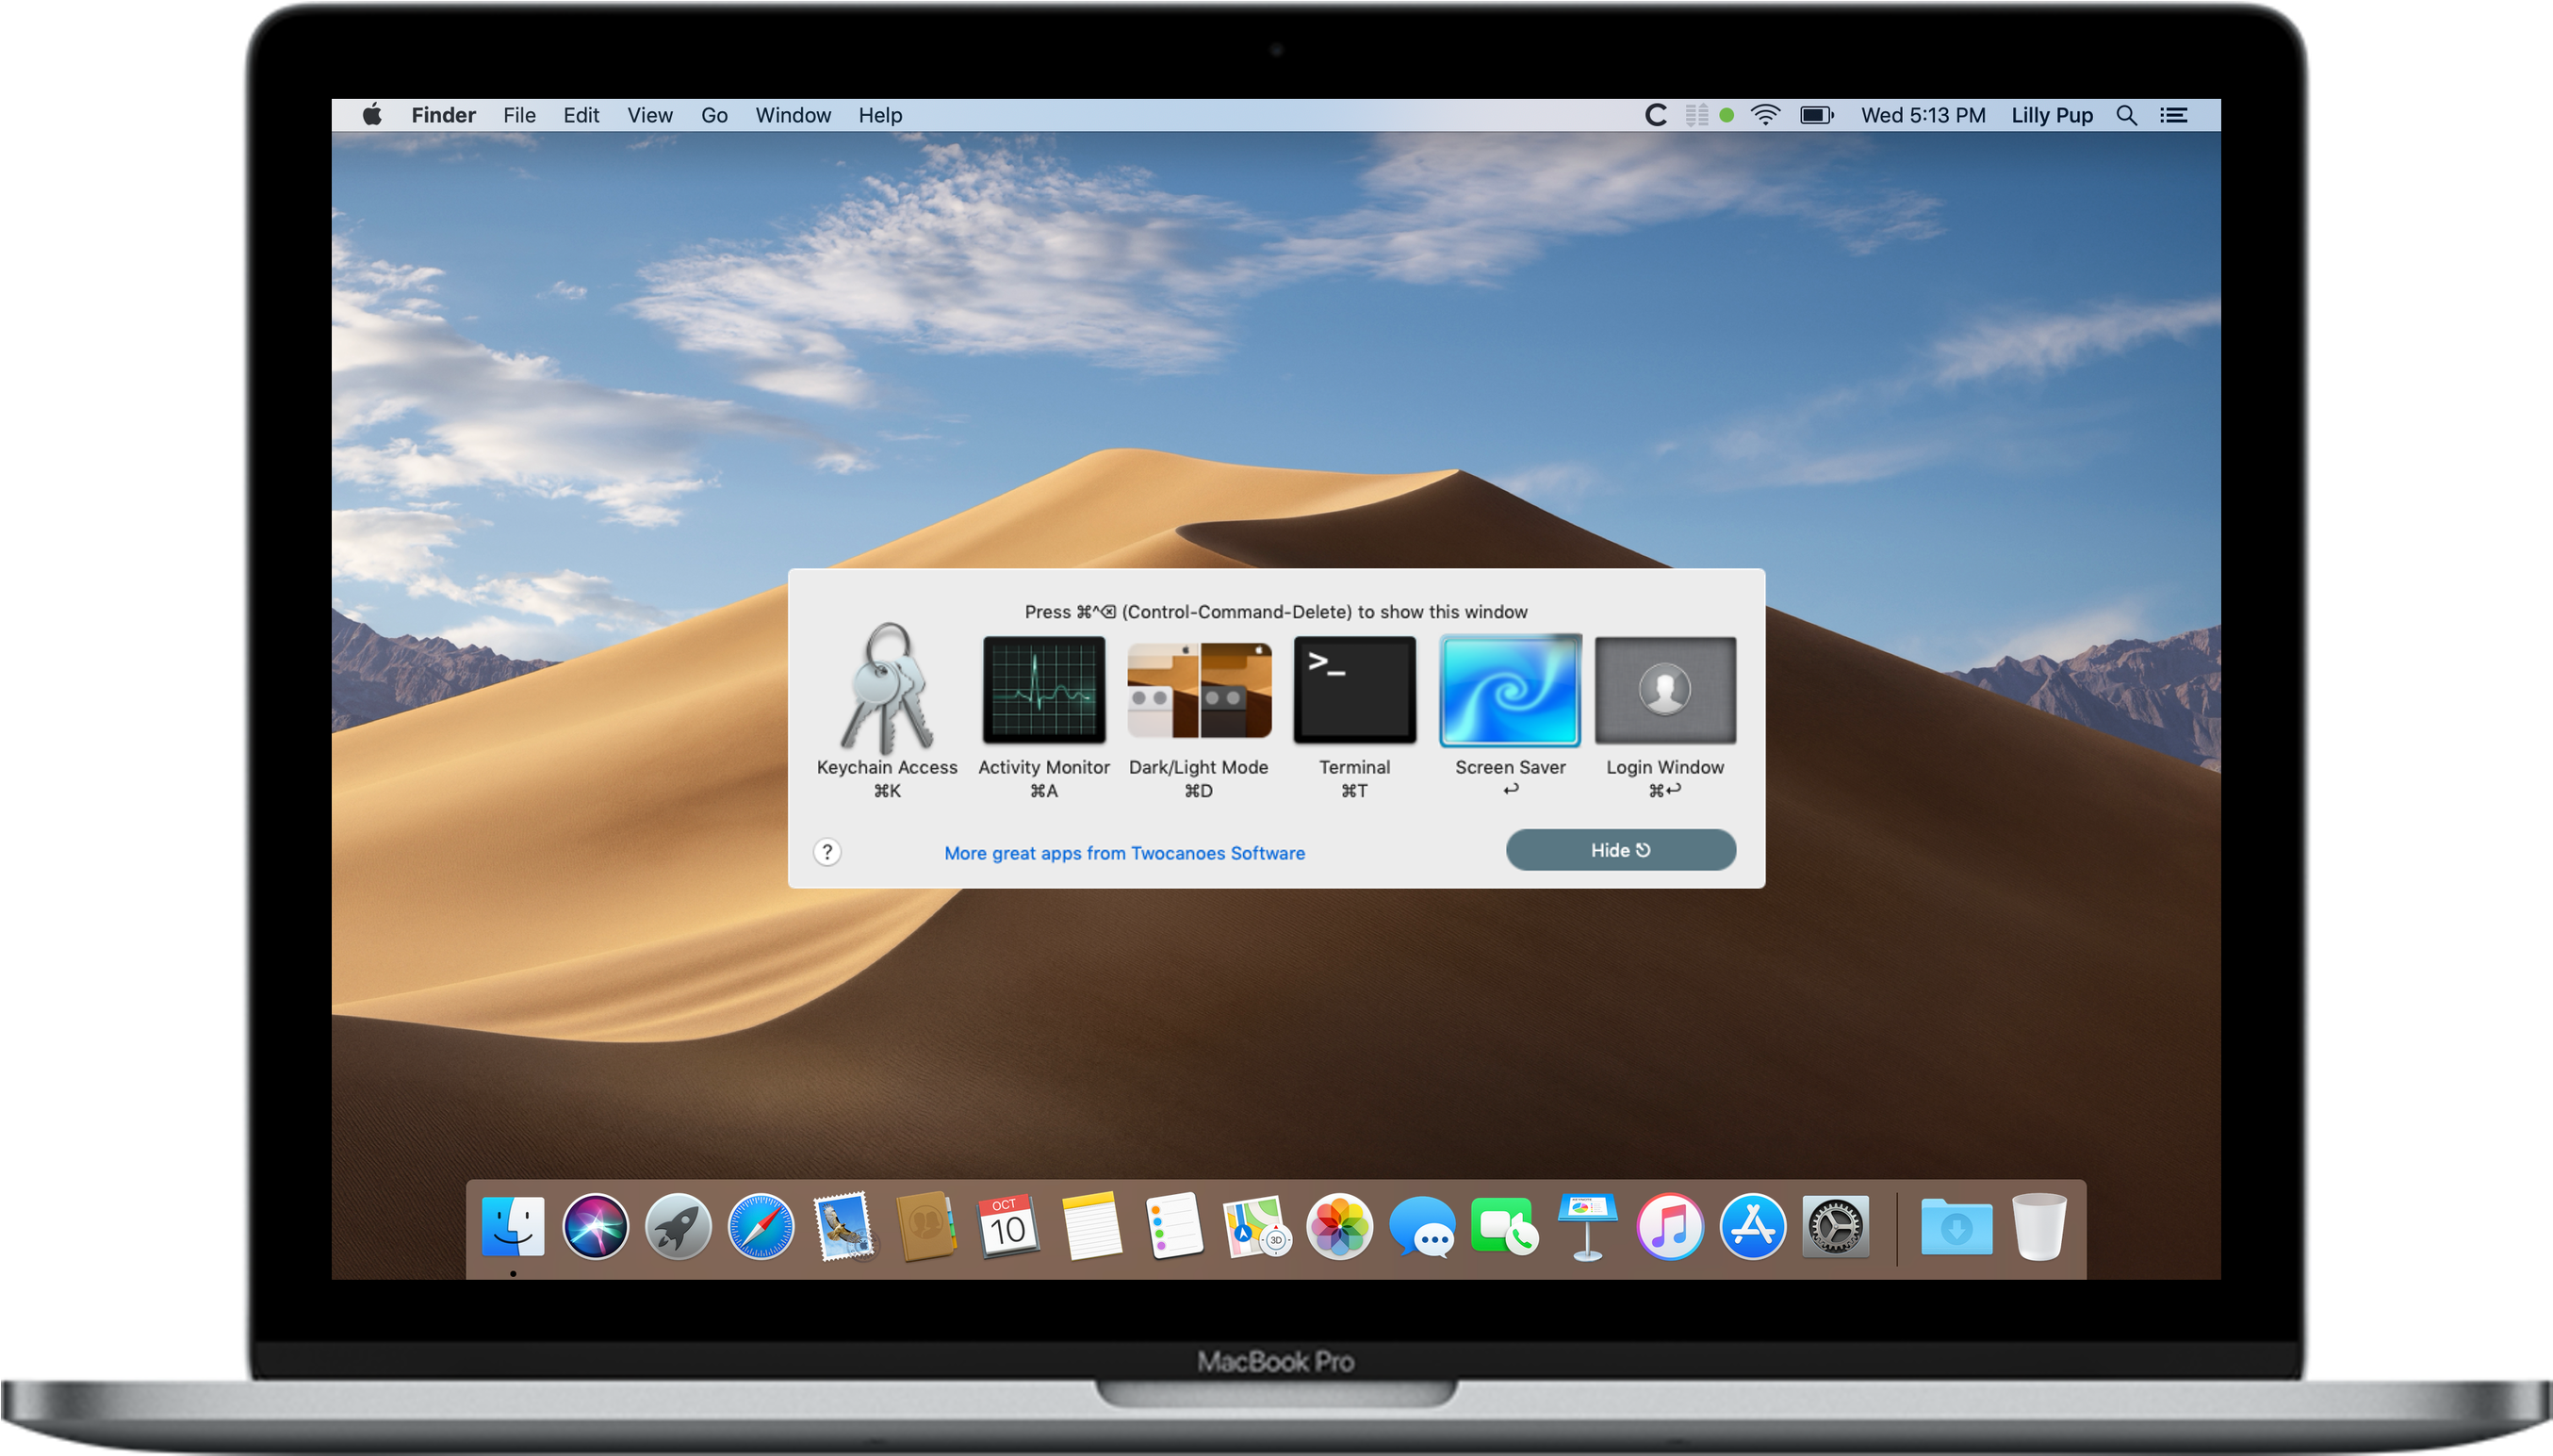Open the Go menu
The width and height of the screenshot is (2553, 1456).
pyautogui.click(x=714, y=115)
